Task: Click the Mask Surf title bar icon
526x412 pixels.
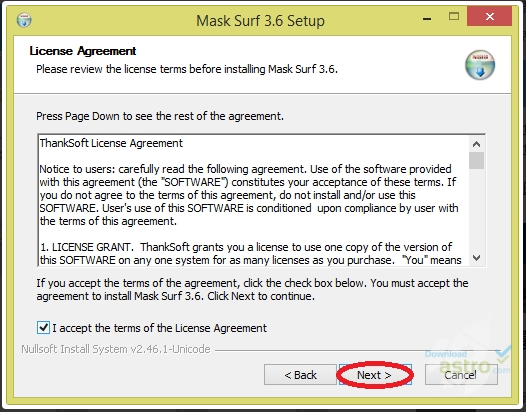Action: pyautogui.click(x=24, y=20)
